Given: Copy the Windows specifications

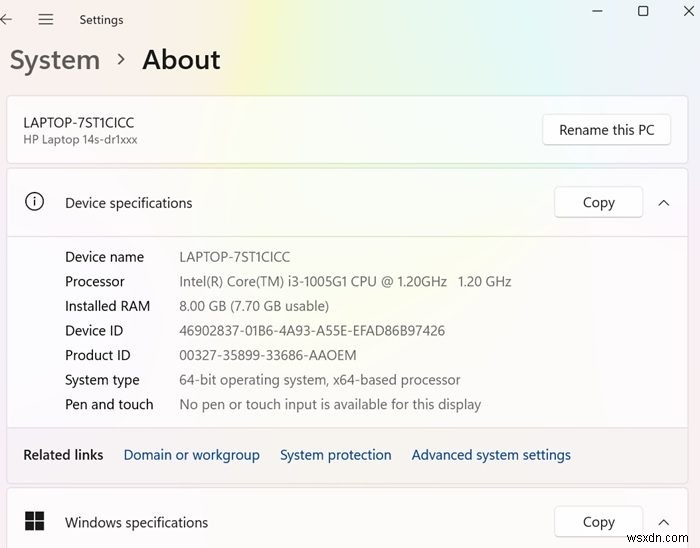Looking at the screenshot, I should point(598,522).
